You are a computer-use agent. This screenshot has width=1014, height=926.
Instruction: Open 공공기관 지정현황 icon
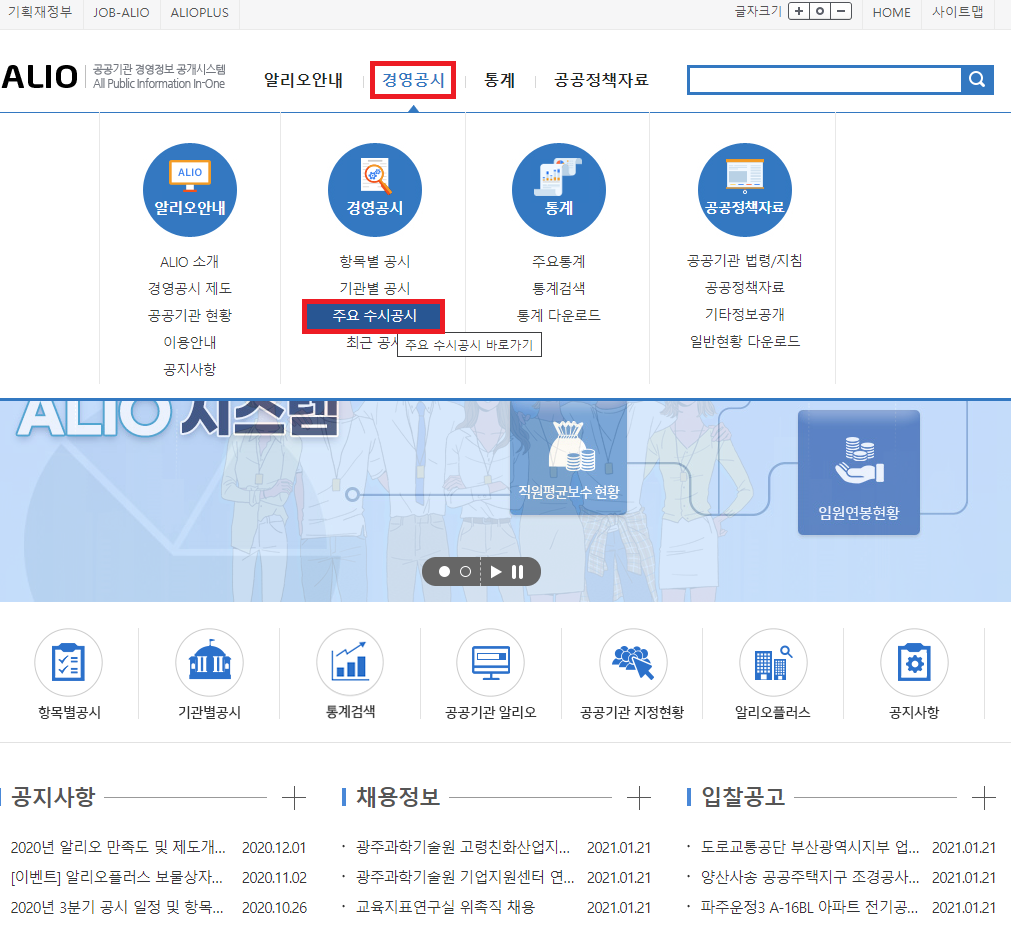(632, 663)
